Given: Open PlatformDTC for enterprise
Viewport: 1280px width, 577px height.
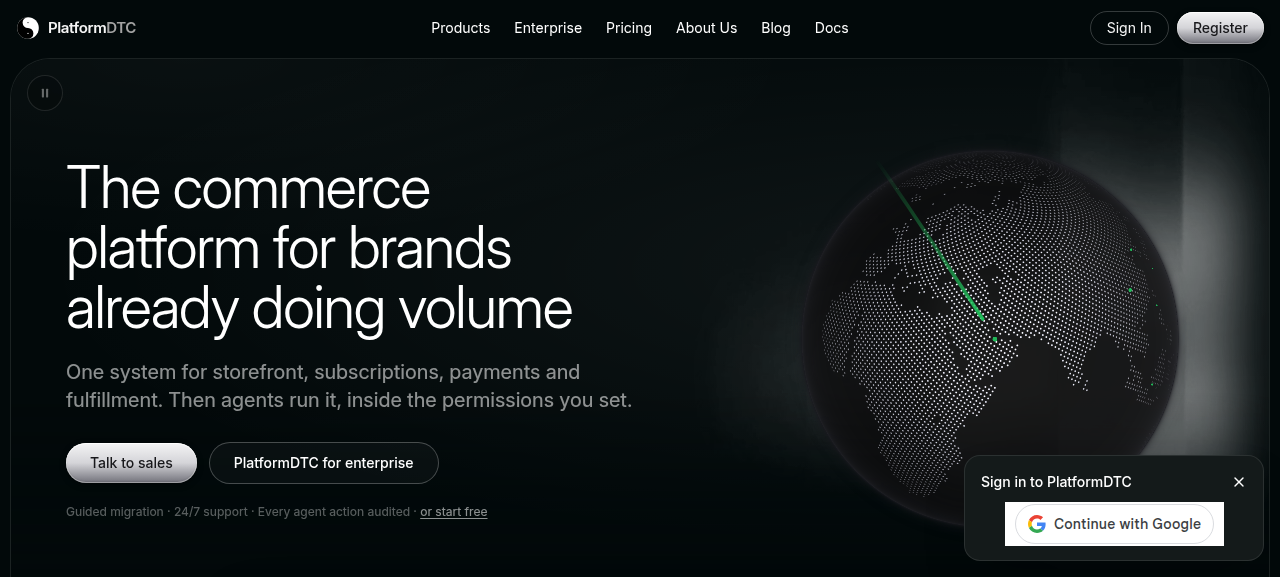Looking at the screenshot, I should [324, 463].
